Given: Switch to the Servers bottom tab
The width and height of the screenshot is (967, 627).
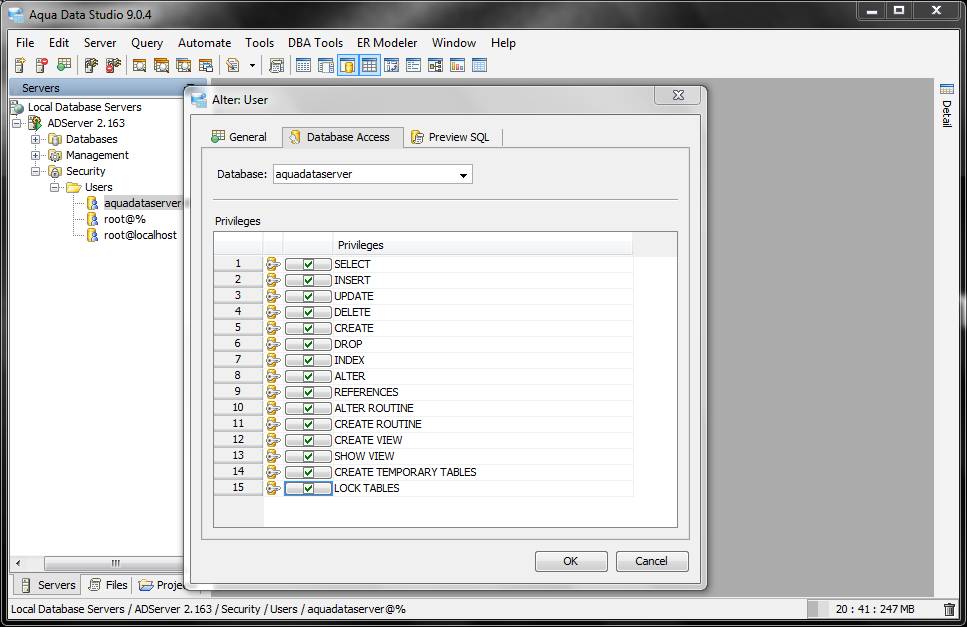Looking at the screenshot, I should coord(48,585).
